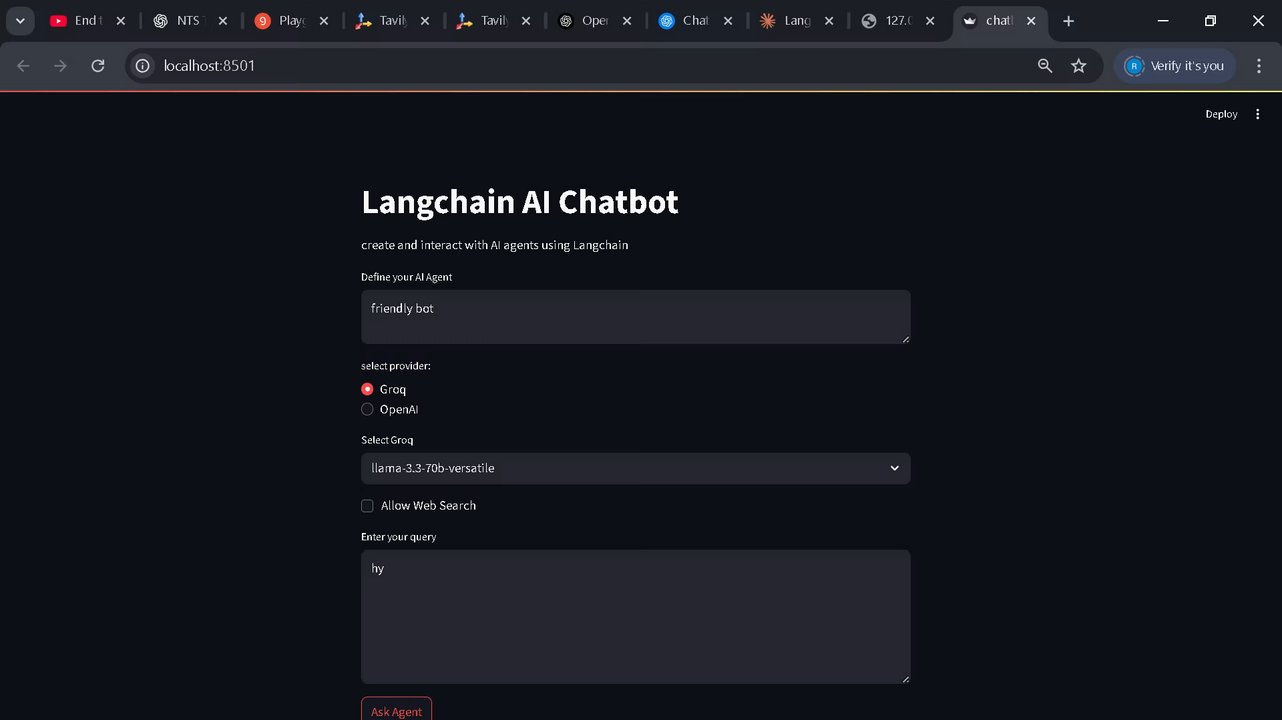Viewport: 1282px width, 720px height.
Task: Click the new tab plus icon
Action: (1068, 21)
